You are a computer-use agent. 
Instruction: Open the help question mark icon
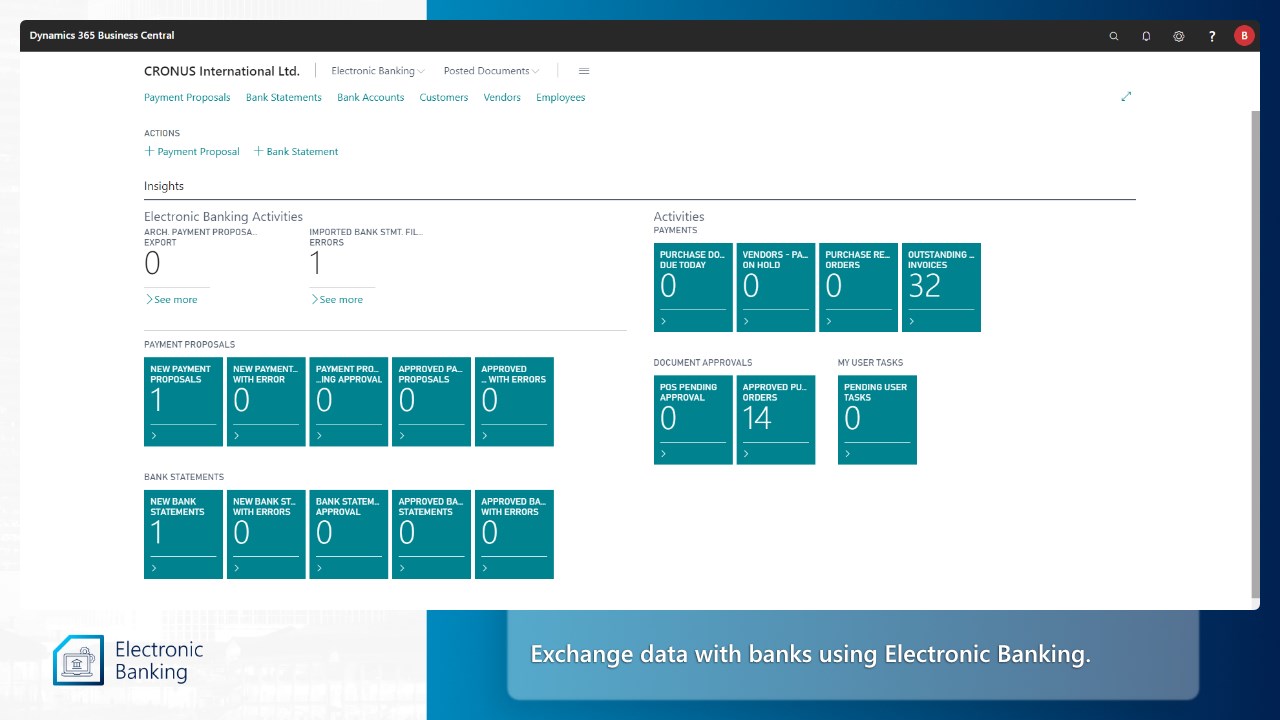coord(1212,36)
